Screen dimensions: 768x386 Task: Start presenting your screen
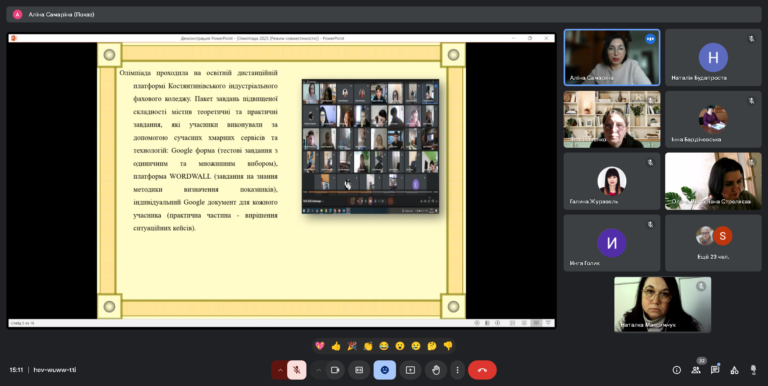(410, 370)
